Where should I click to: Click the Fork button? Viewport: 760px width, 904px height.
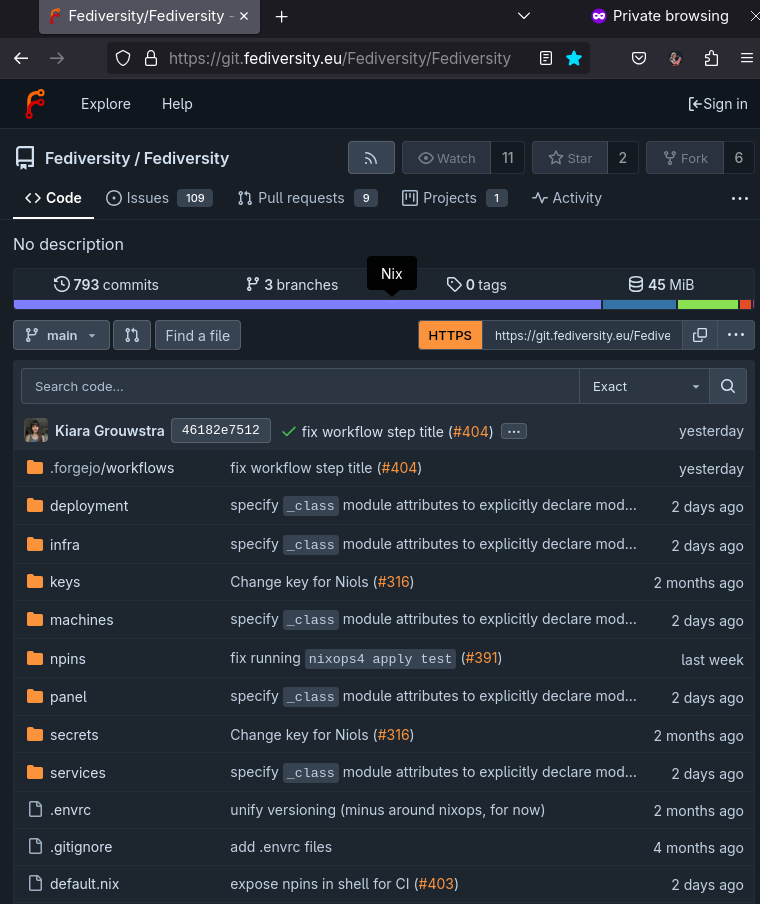685,158
